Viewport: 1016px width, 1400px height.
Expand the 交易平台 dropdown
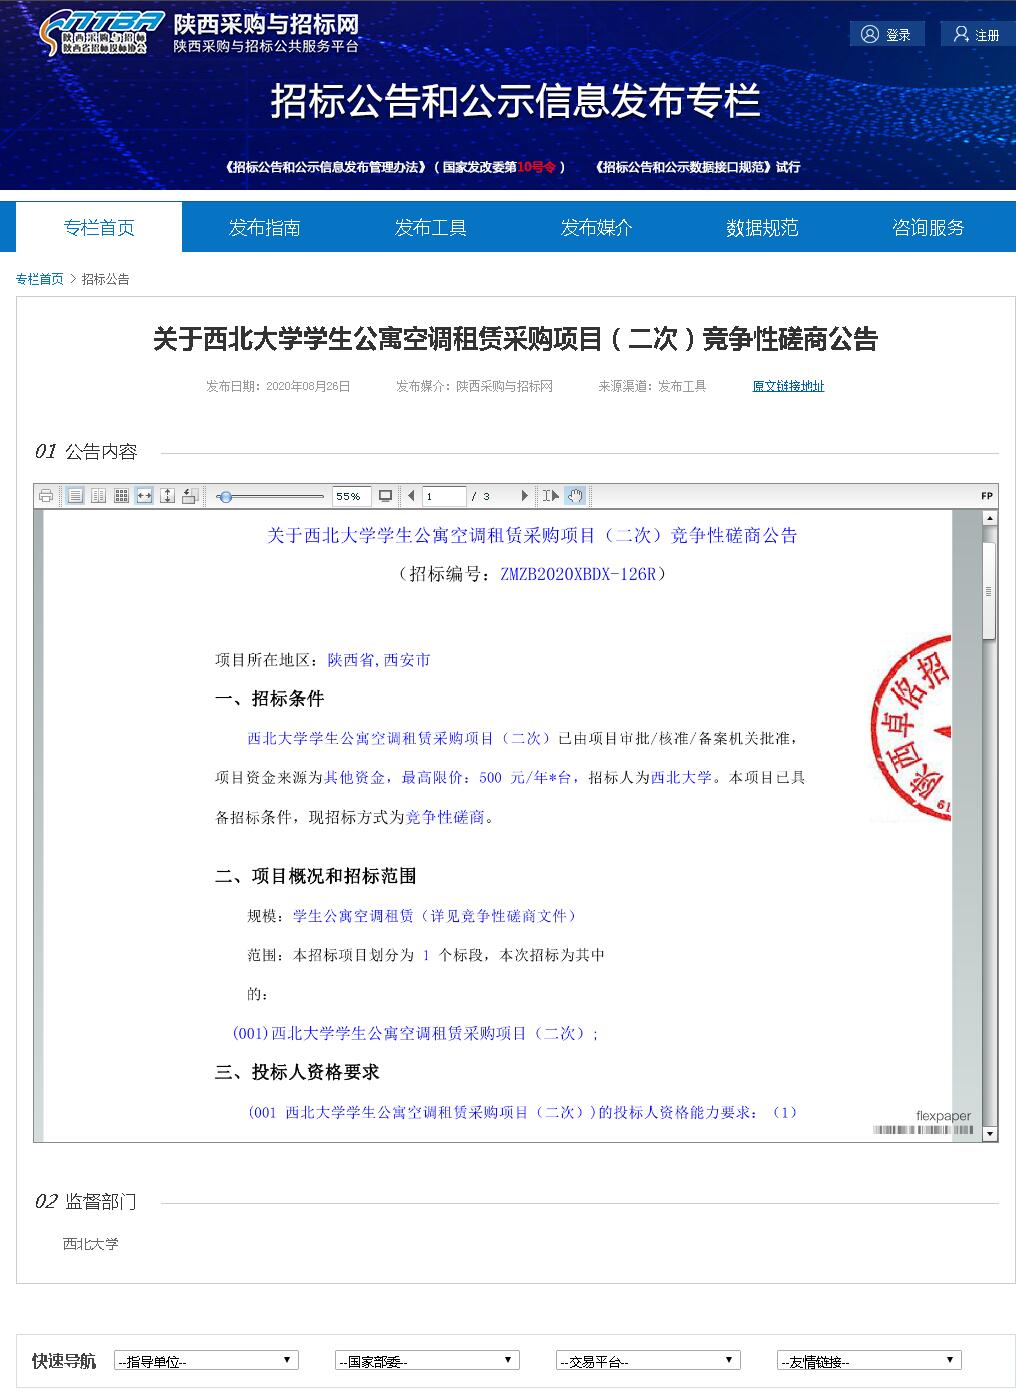click(x=648, y=1361)
